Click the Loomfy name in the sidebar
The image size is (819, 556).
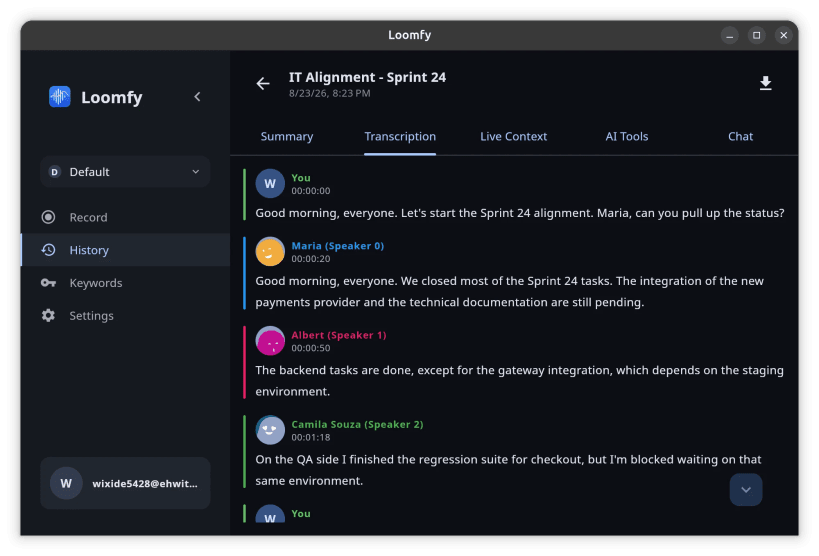point(112,97)
